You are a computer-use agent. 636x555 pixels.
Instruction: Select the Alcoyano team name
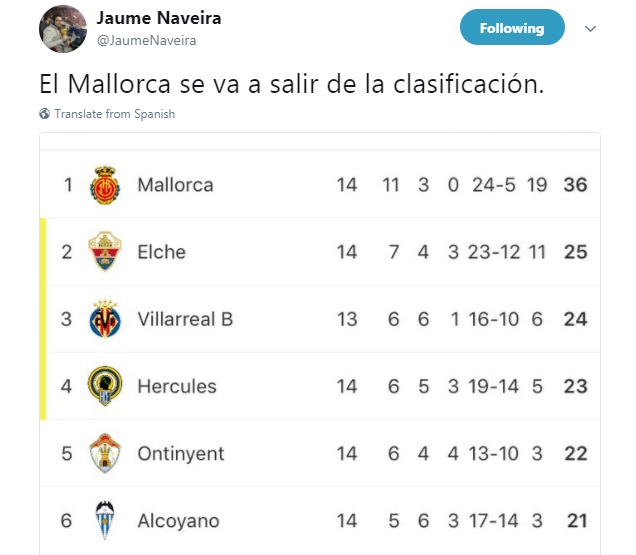[178, 521]
